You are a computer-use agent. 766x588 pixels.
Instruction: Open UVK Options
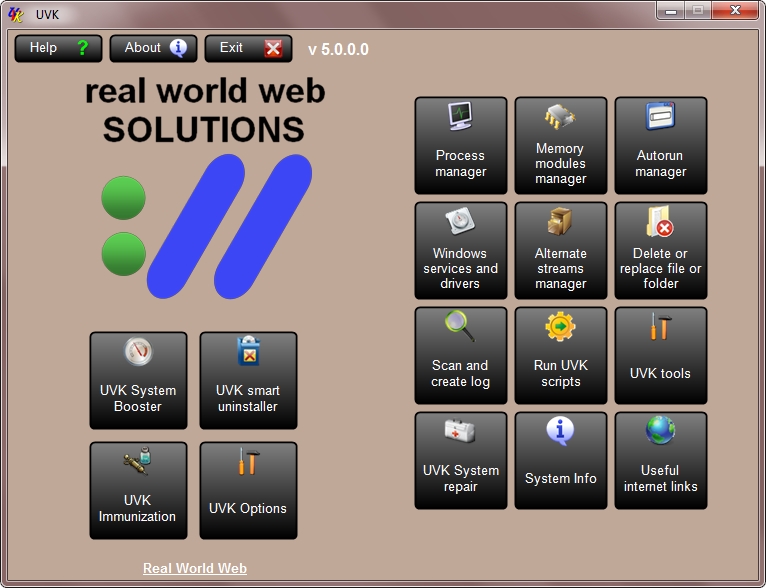[248, 490]
